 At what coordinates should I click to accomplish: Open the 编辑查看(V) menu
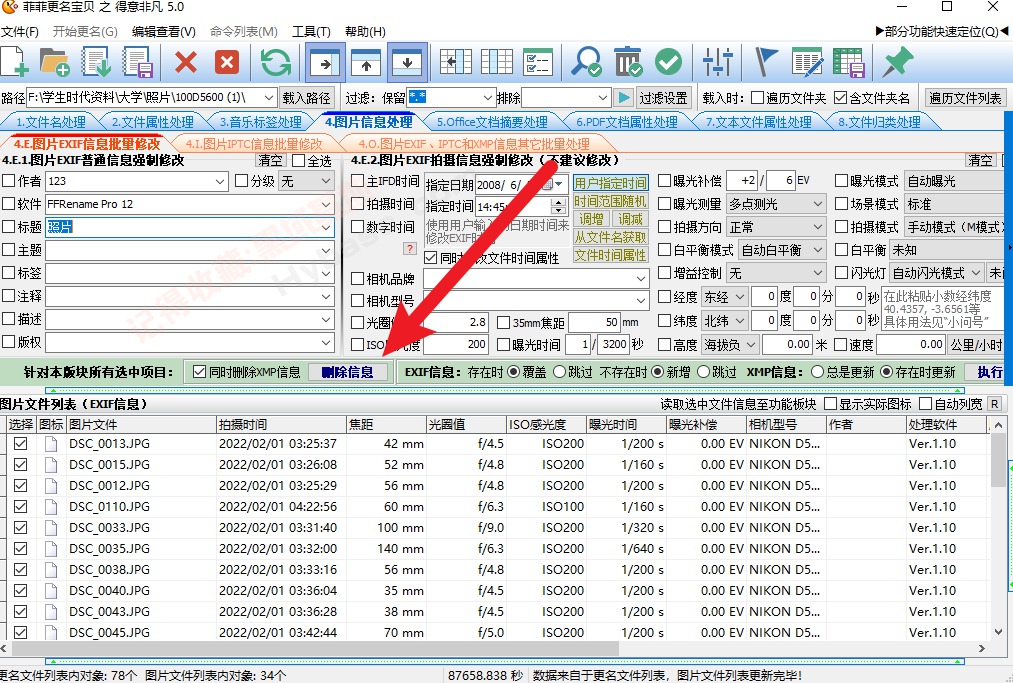point(163,32)
